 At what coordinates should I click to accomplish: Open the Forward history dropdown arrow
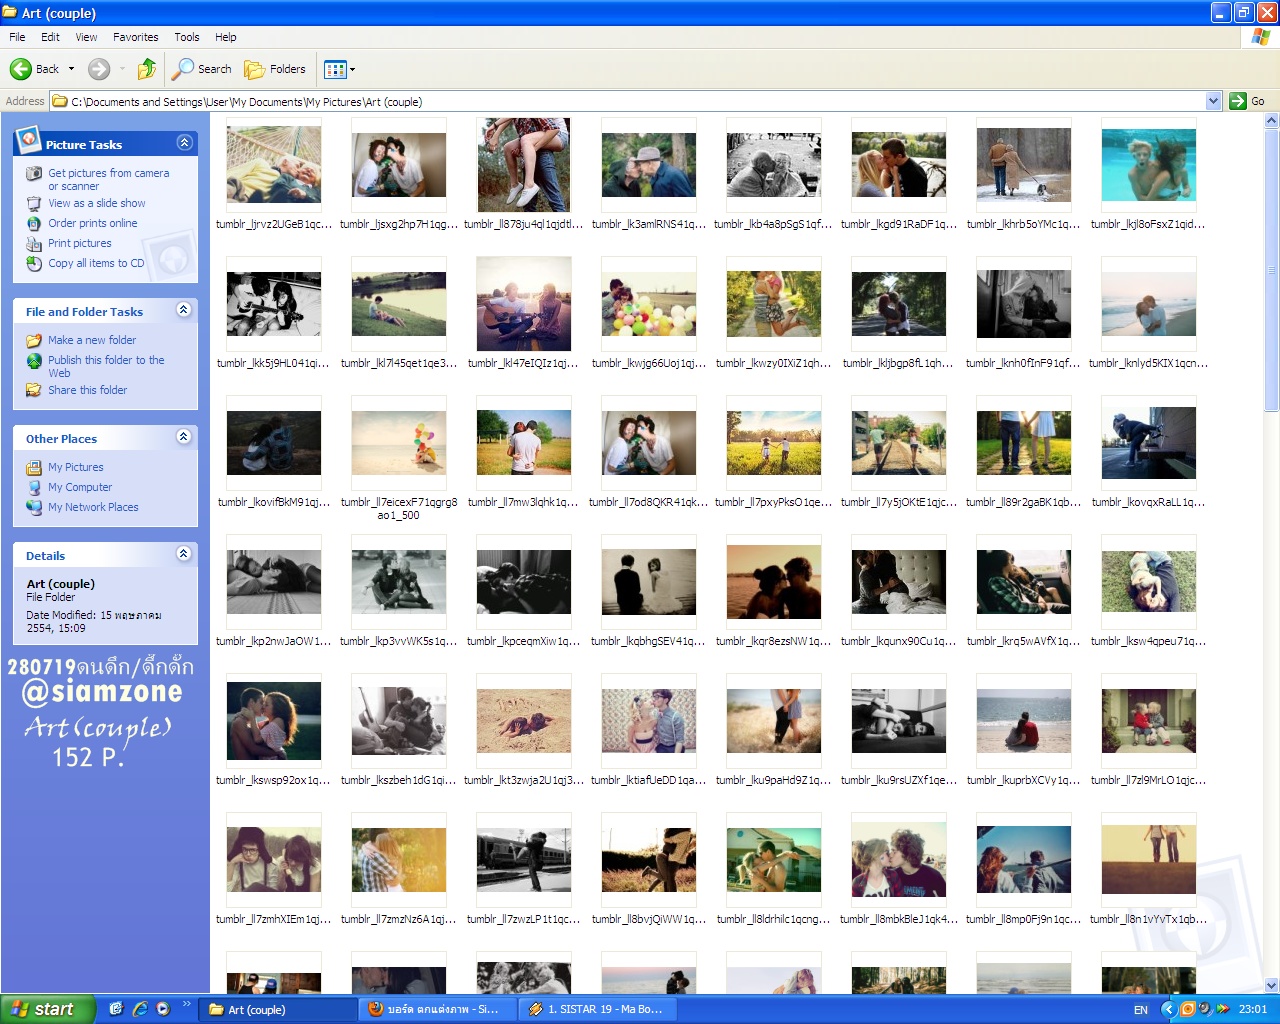122,69
